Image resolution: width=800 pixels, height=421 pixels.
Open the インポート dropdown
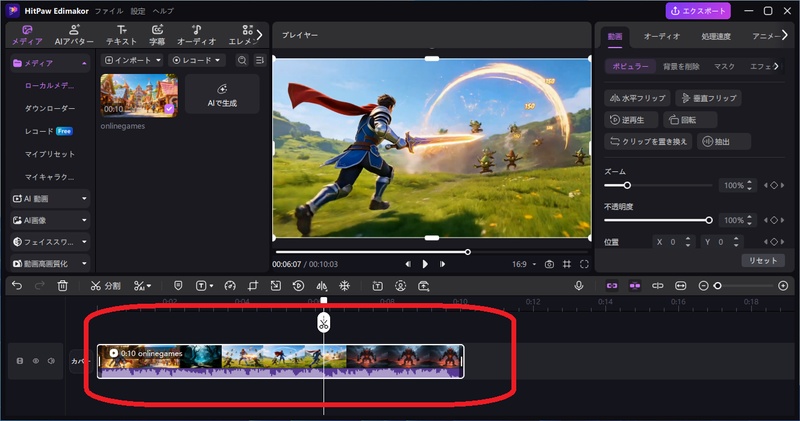[132, 60]
